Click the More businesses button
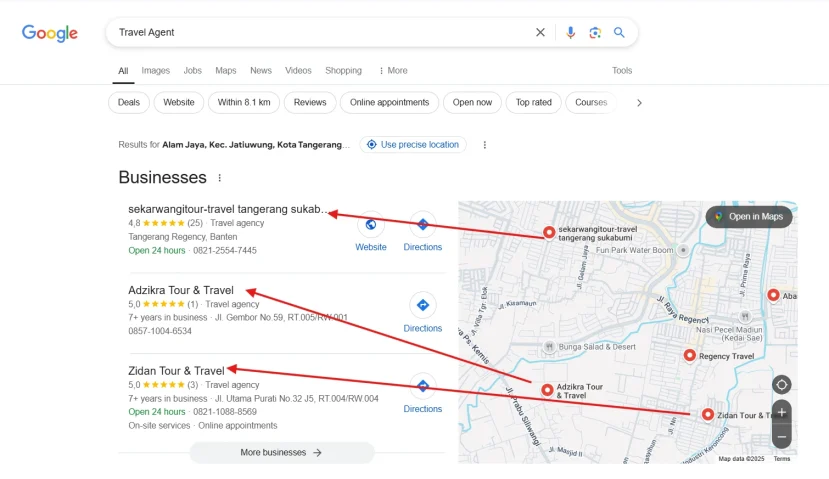The height and width of the screenshot is (479, 829). [x=281, y=453]
